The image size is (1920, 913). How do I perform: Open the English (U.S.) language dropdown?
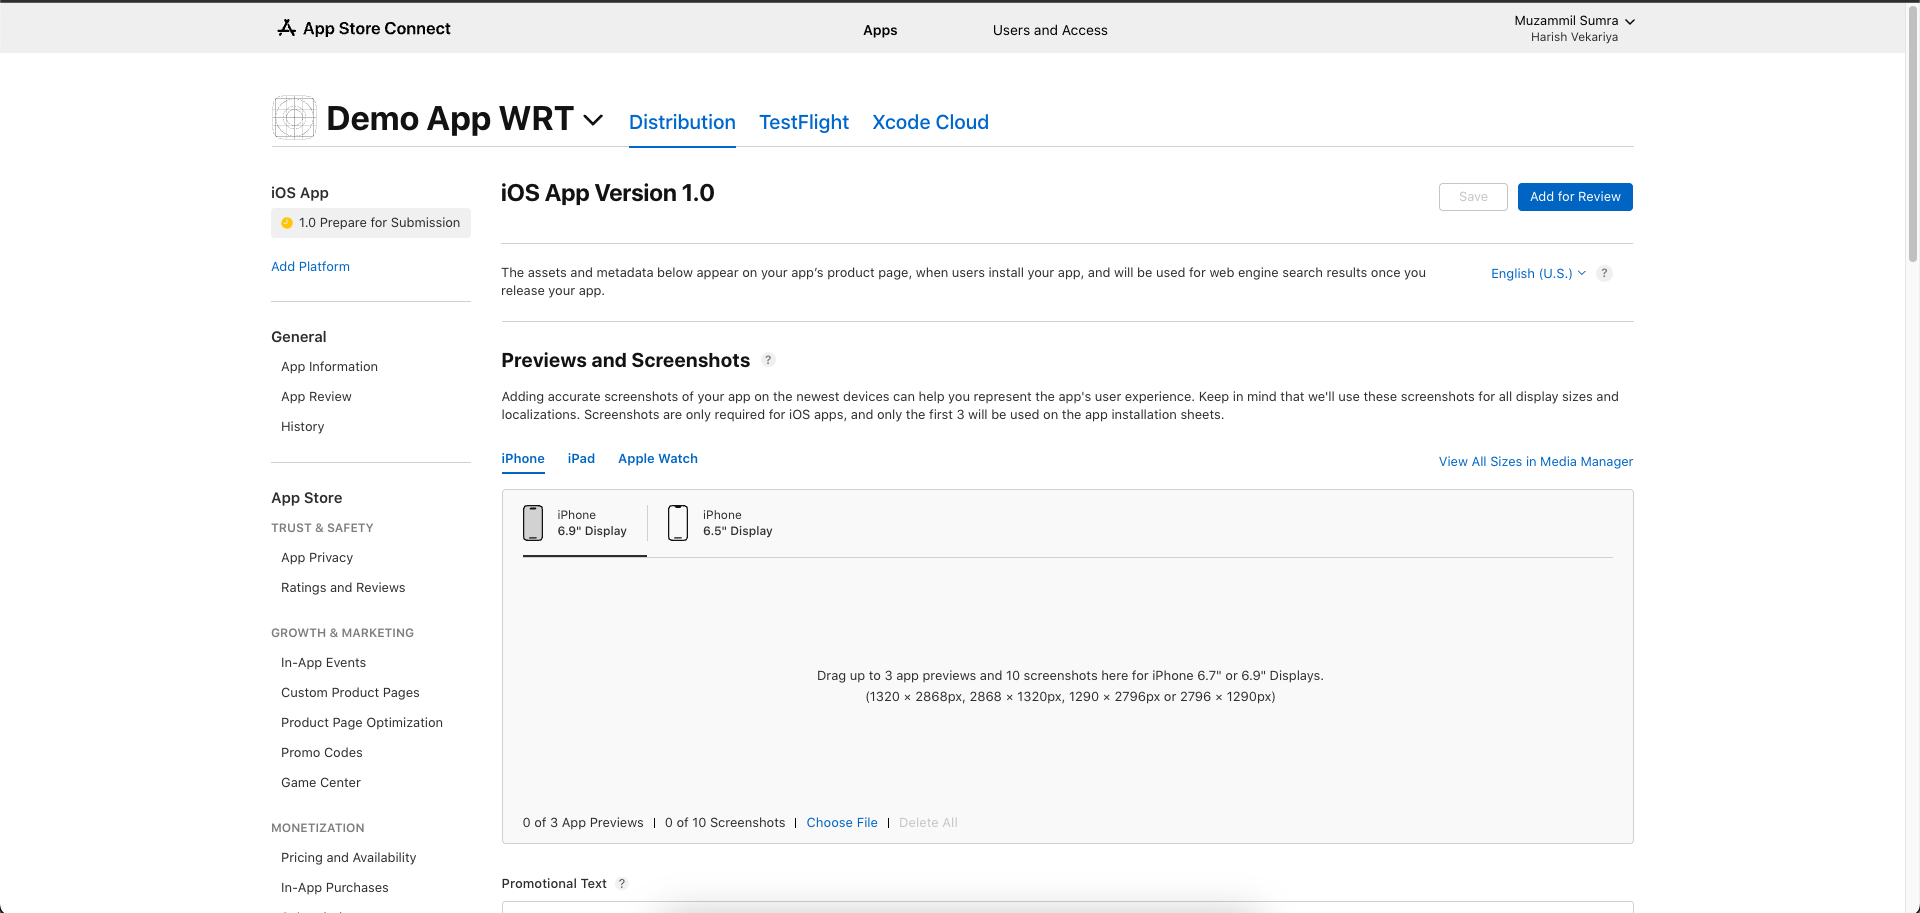[1538, 273]
